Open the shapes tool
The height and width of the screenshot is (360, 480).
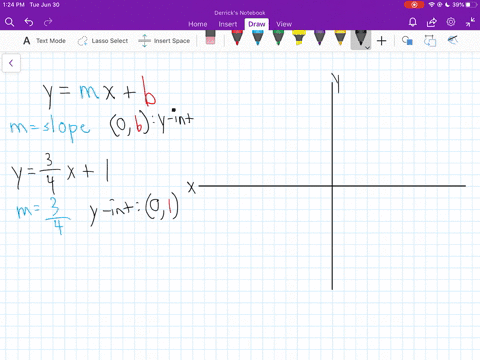coord(407,41)
